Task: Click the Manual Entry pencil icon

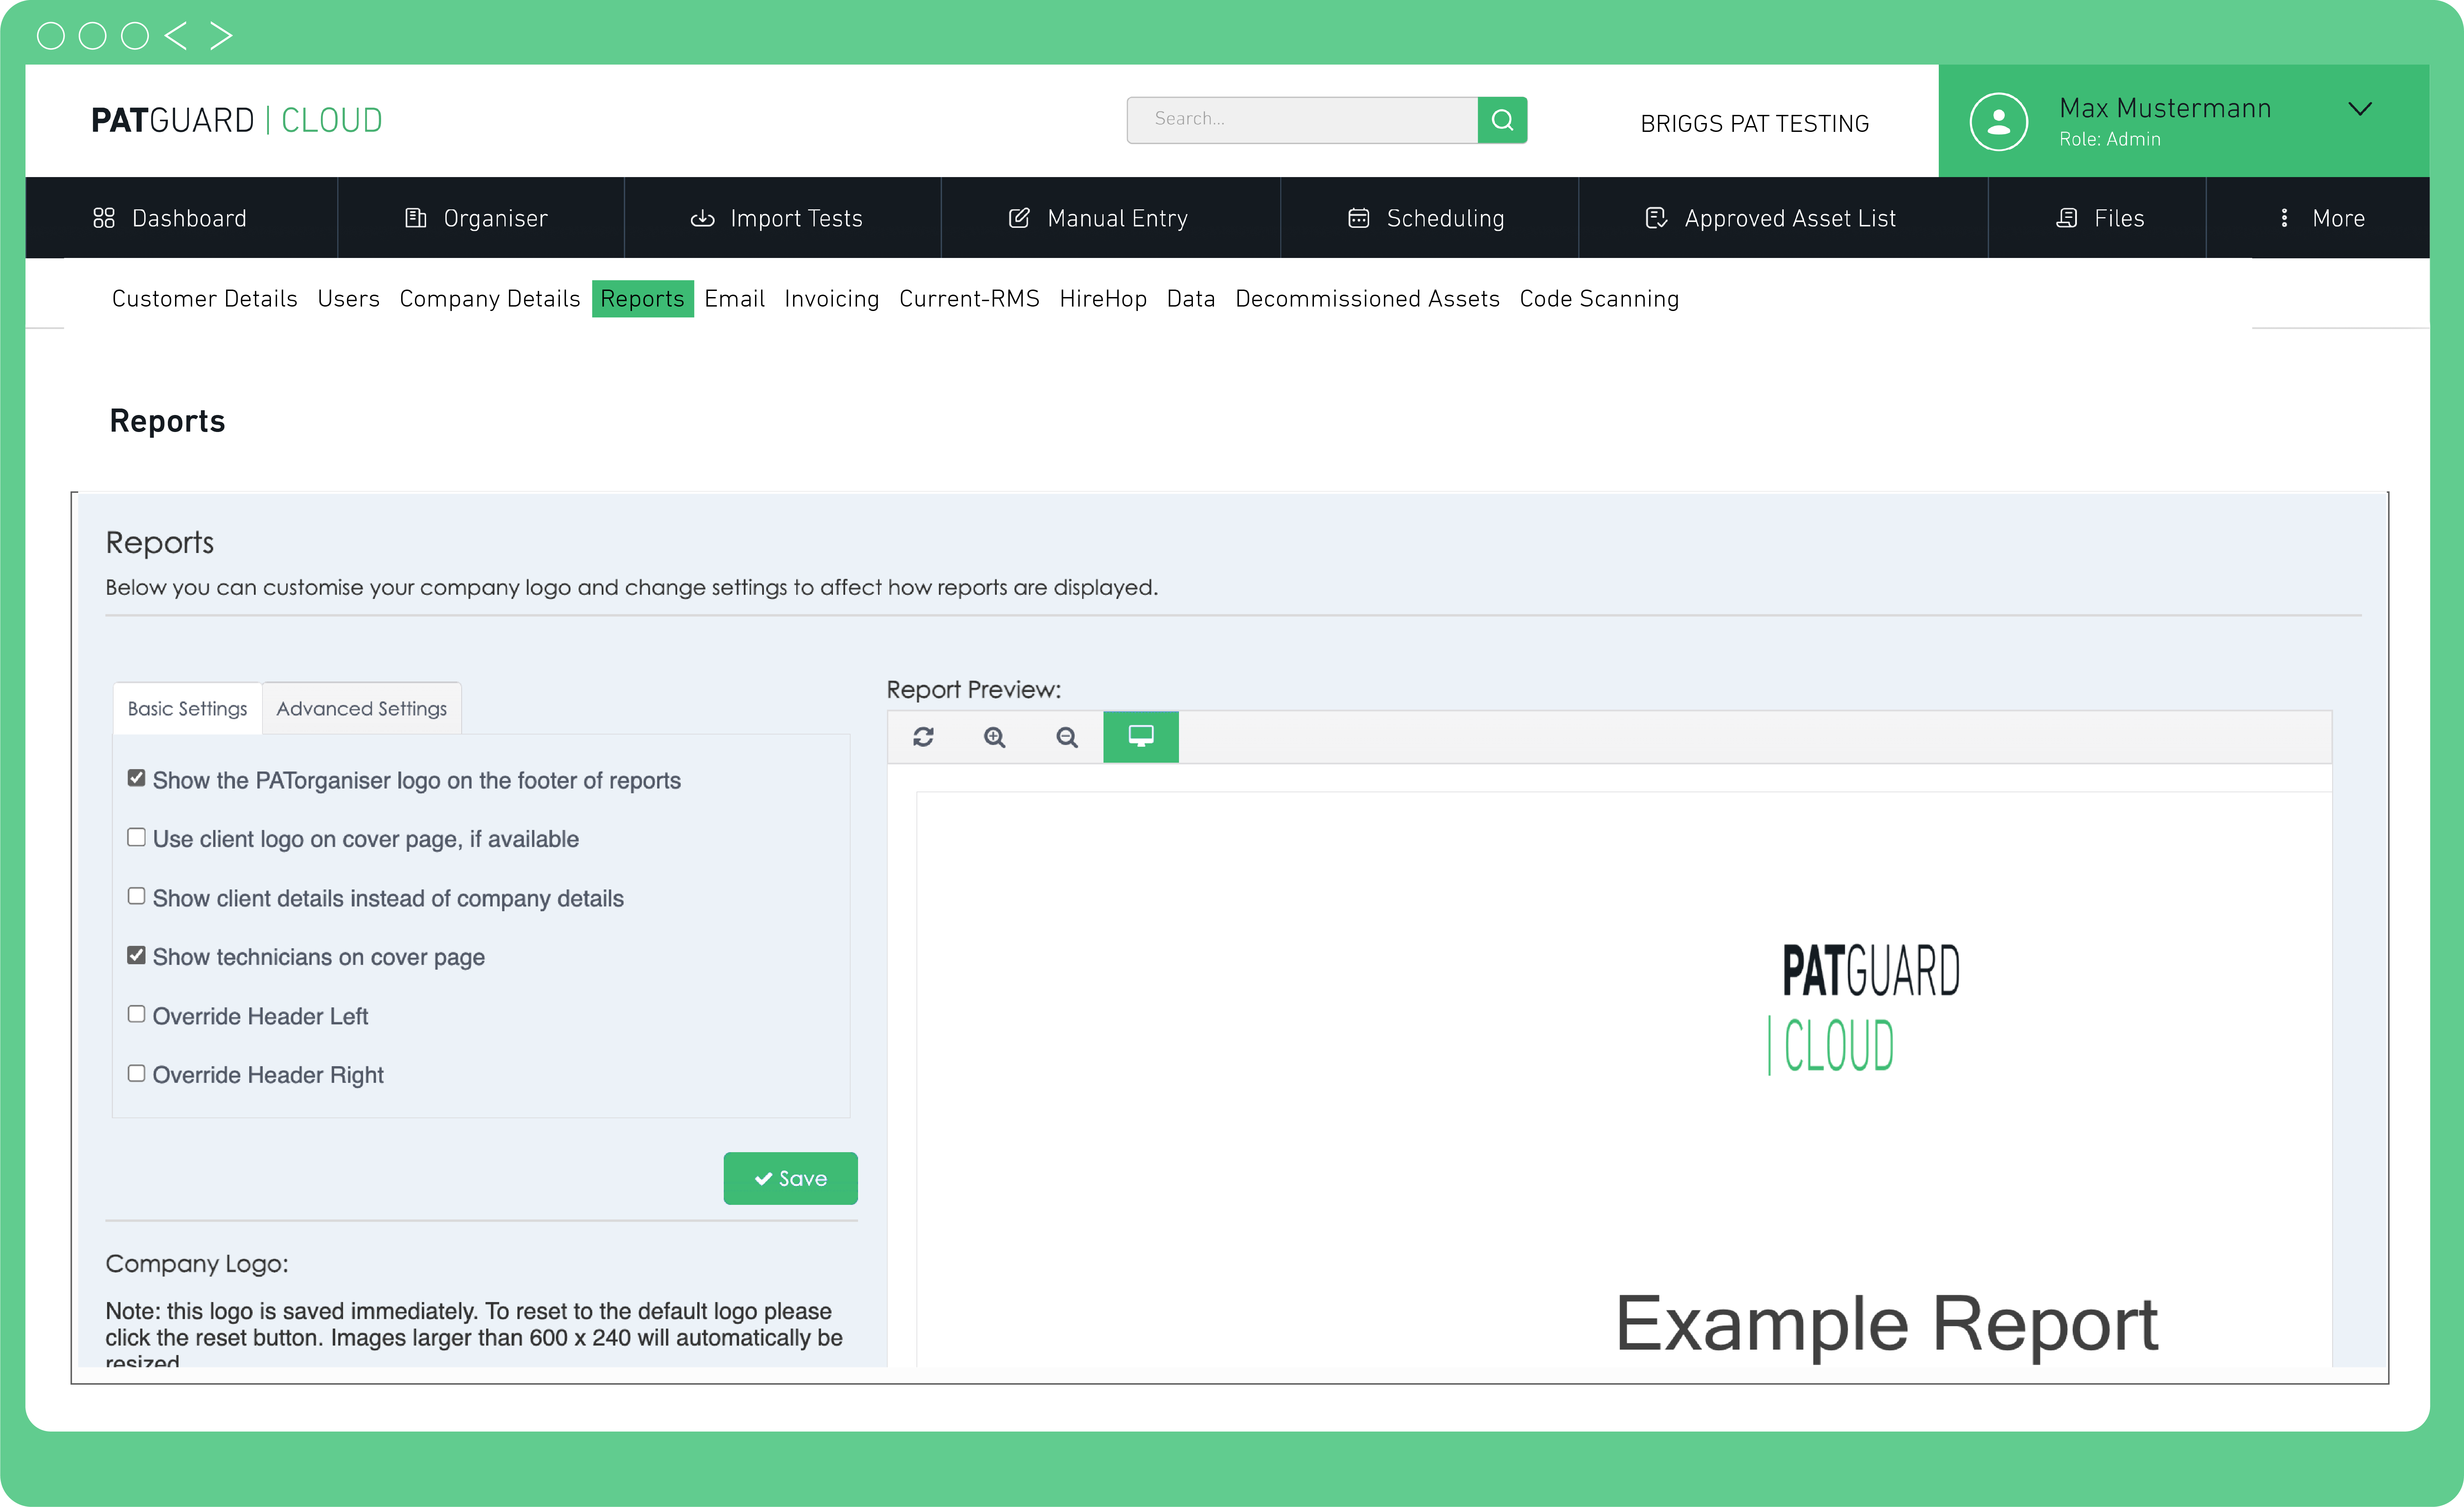Action: 1019,218
